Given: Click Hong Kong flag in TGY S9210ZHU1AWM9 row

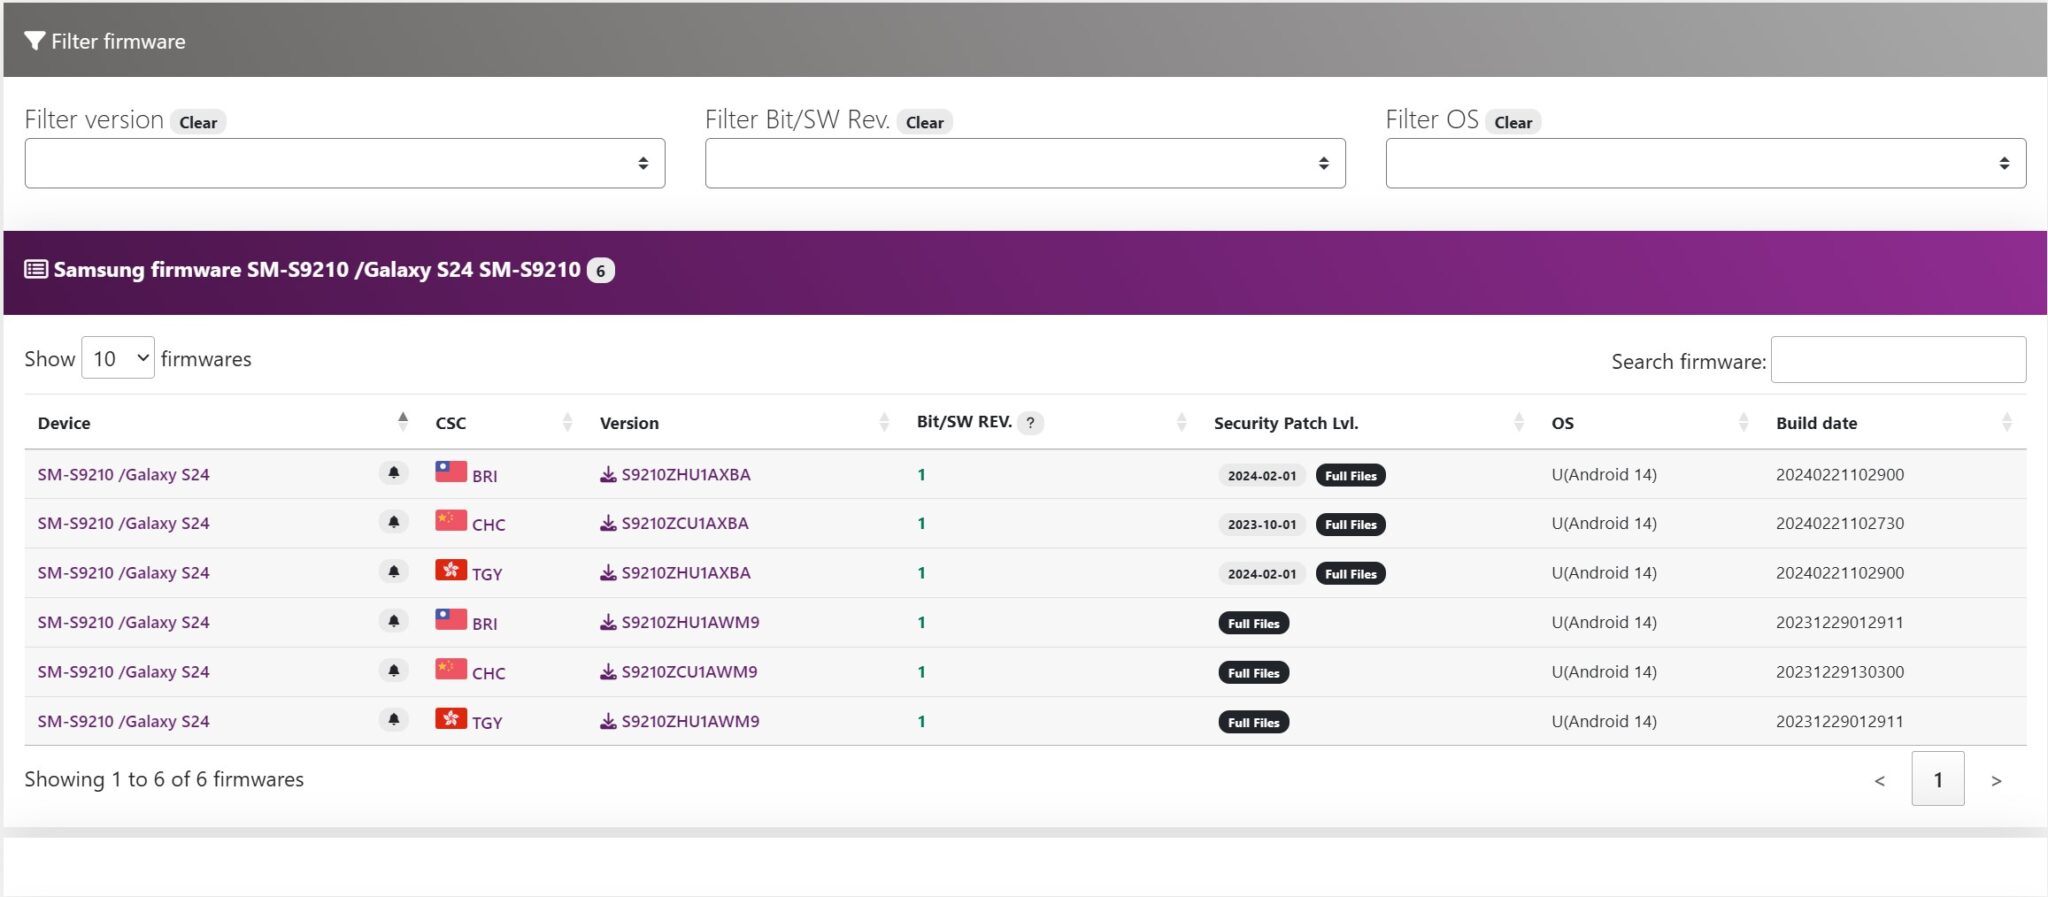Looking at the screenshot, I should tap(451, 719).
